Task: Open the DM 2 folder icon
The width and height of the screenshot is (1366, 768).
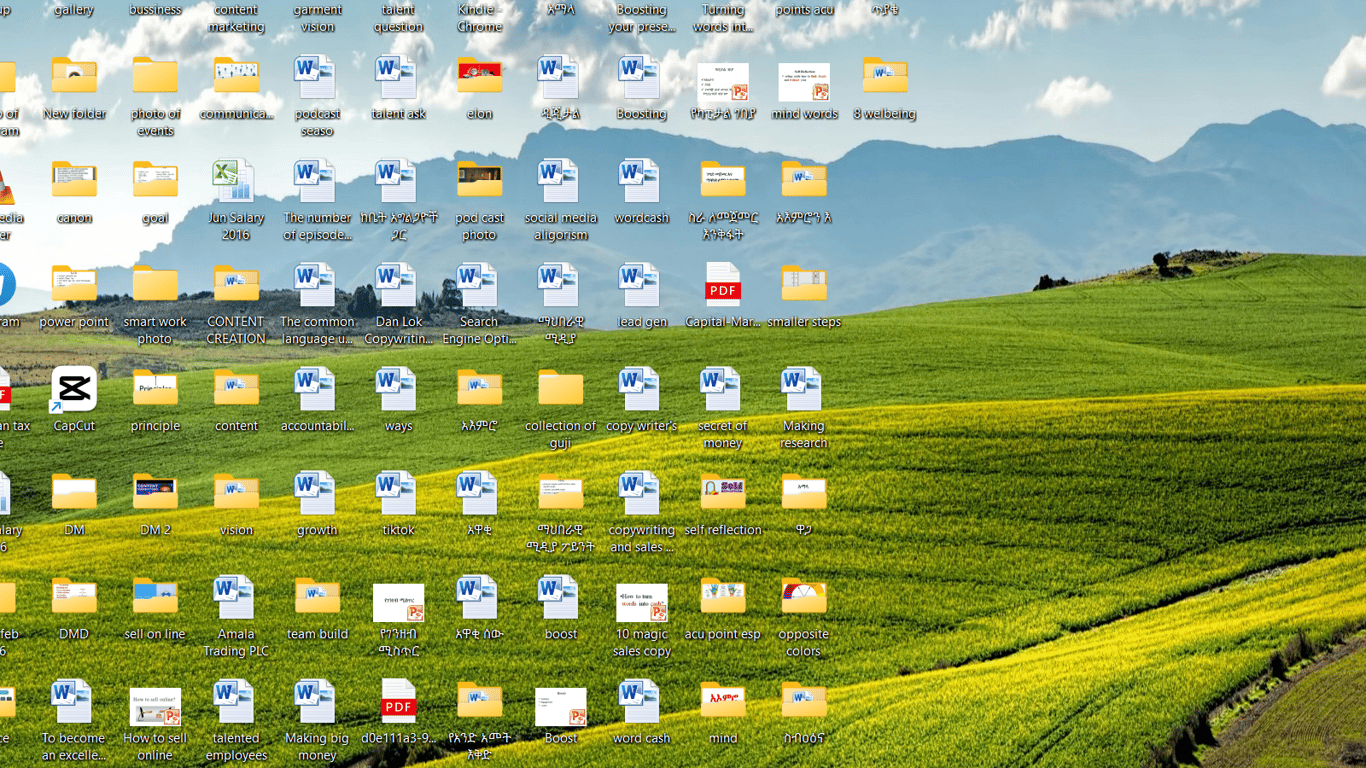Action: click(155, 494)
